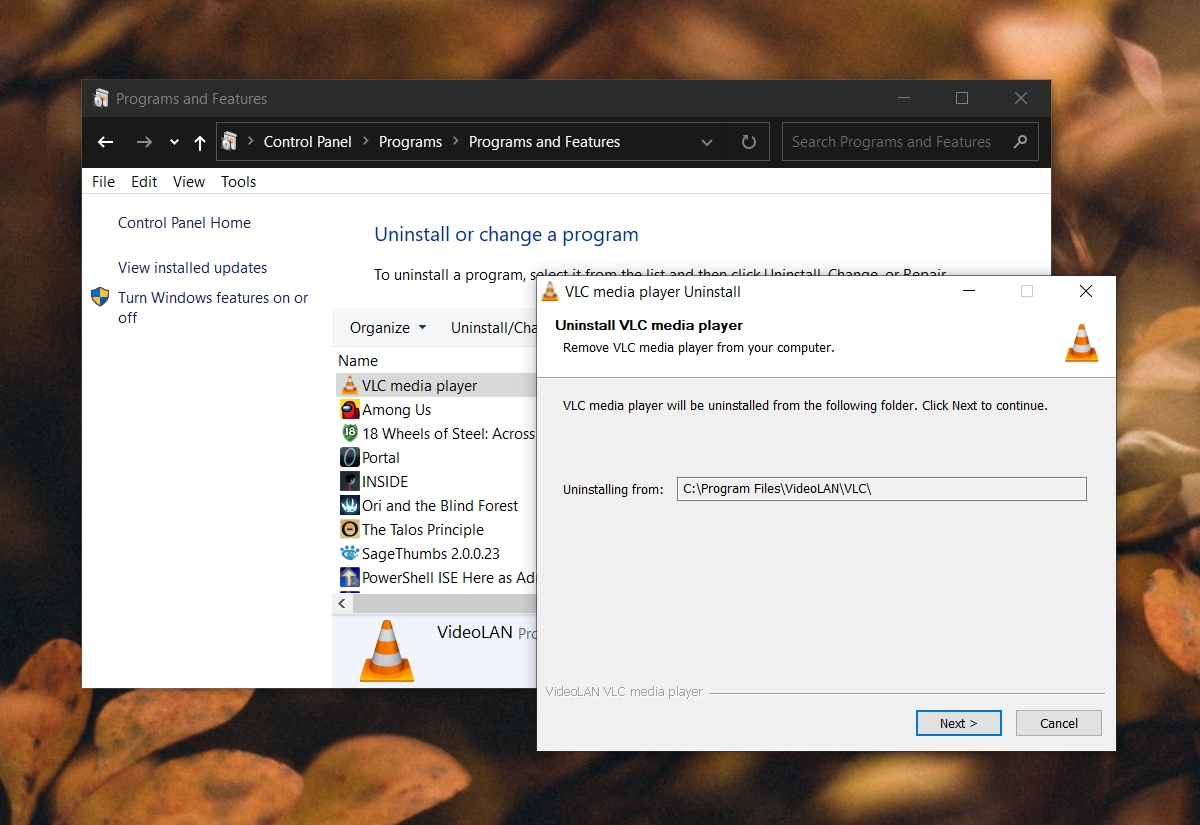Click the PowerShell ISE icon
The width and height of the screenshot is (1200, 825).
tap(349, 577)
